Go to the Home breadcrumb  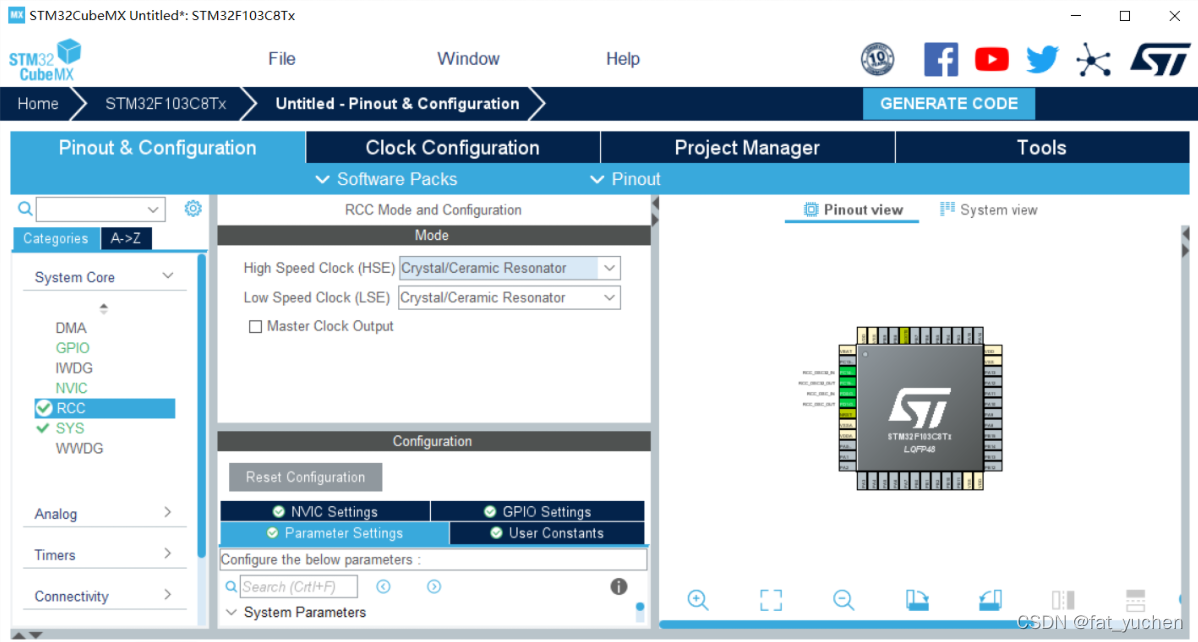[x=38, y=104]
